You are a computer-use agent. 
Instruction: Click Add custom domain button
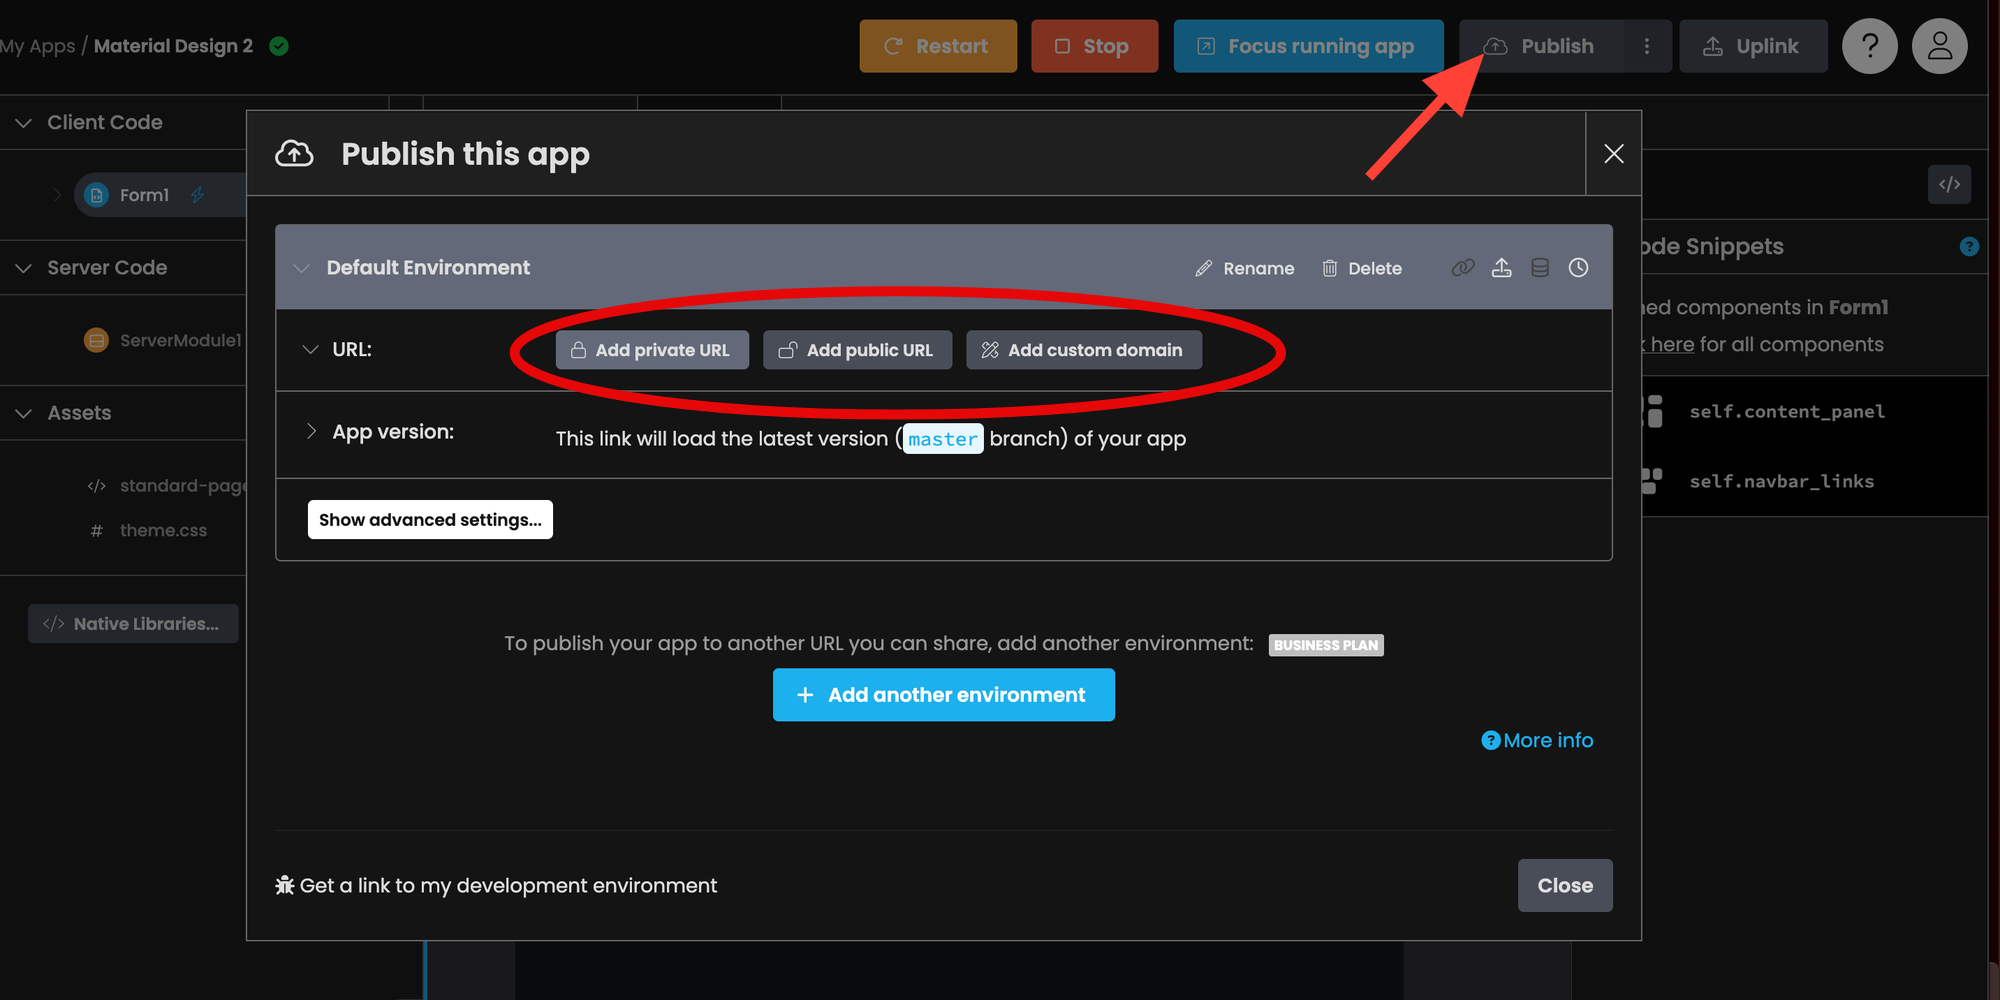(1084, 350)
